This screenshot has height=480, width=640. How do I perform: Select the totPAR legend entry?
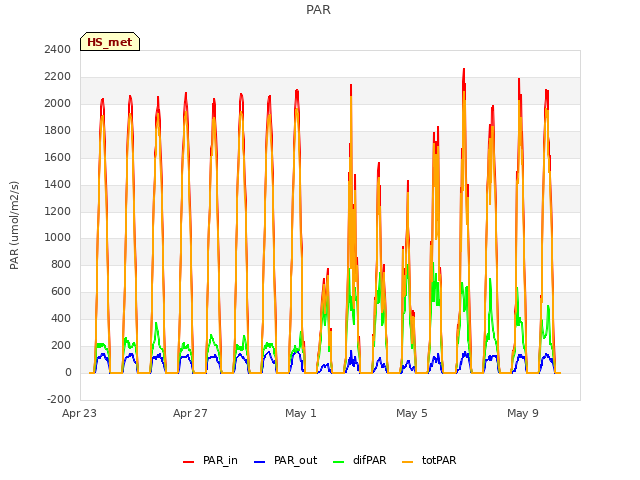[429, 460]
